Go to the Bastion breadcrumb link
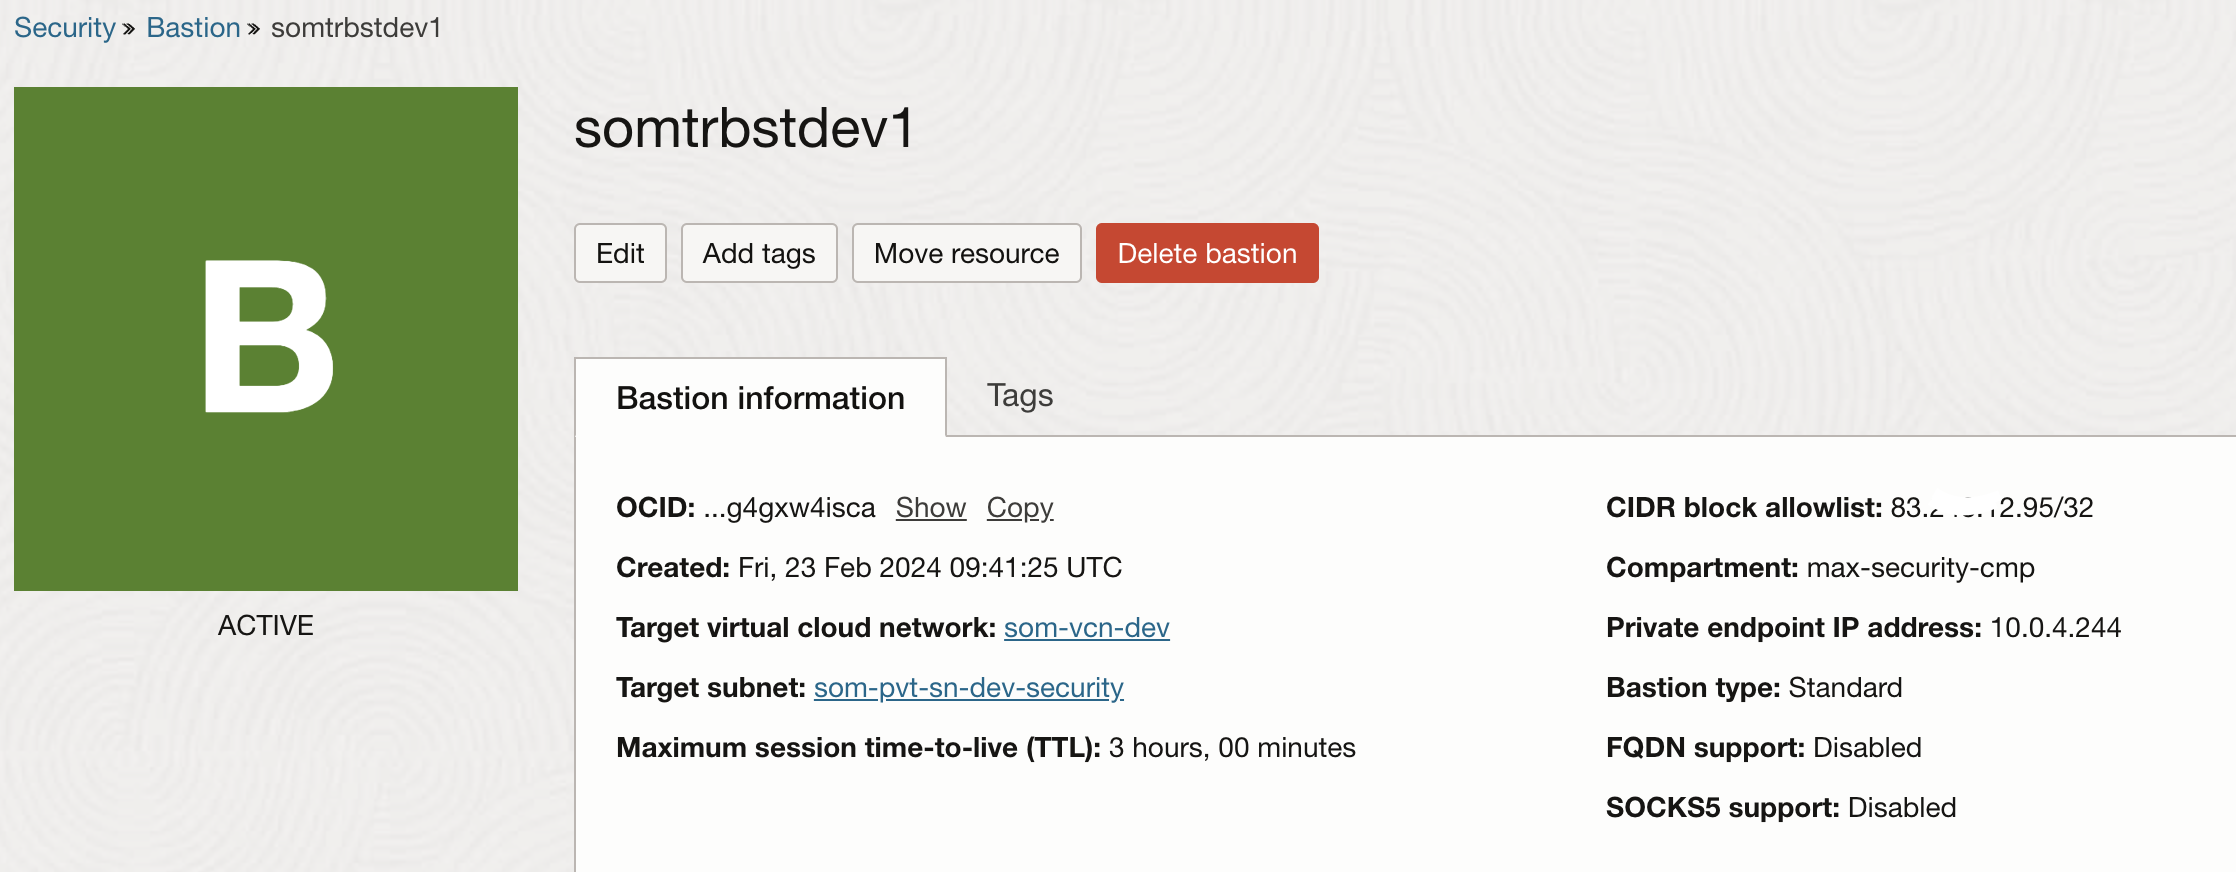Image resolution: width=2236 pixels, height=872 pixels. 193,28
